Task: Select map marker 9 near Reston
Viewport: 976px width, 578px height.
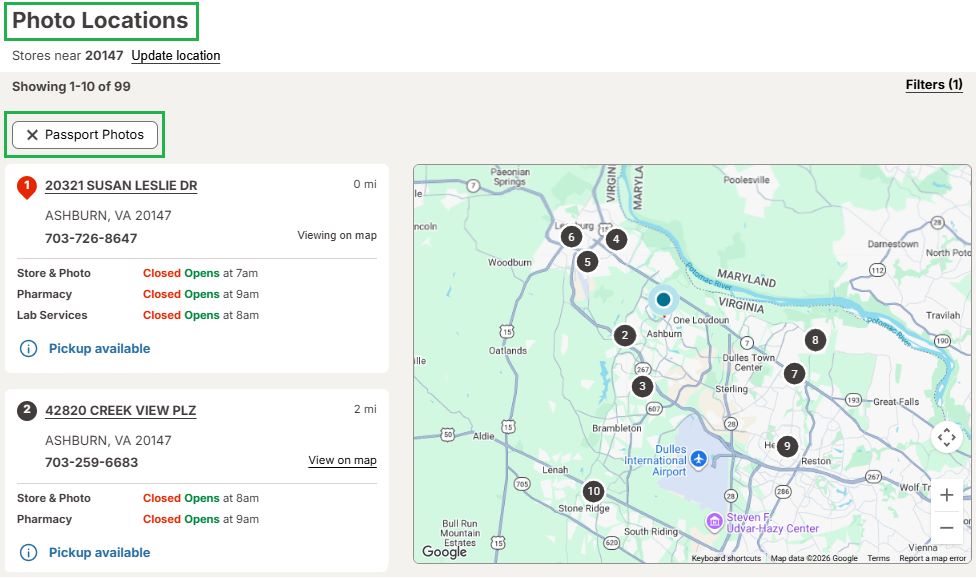Action: click(x=787, y=446)
